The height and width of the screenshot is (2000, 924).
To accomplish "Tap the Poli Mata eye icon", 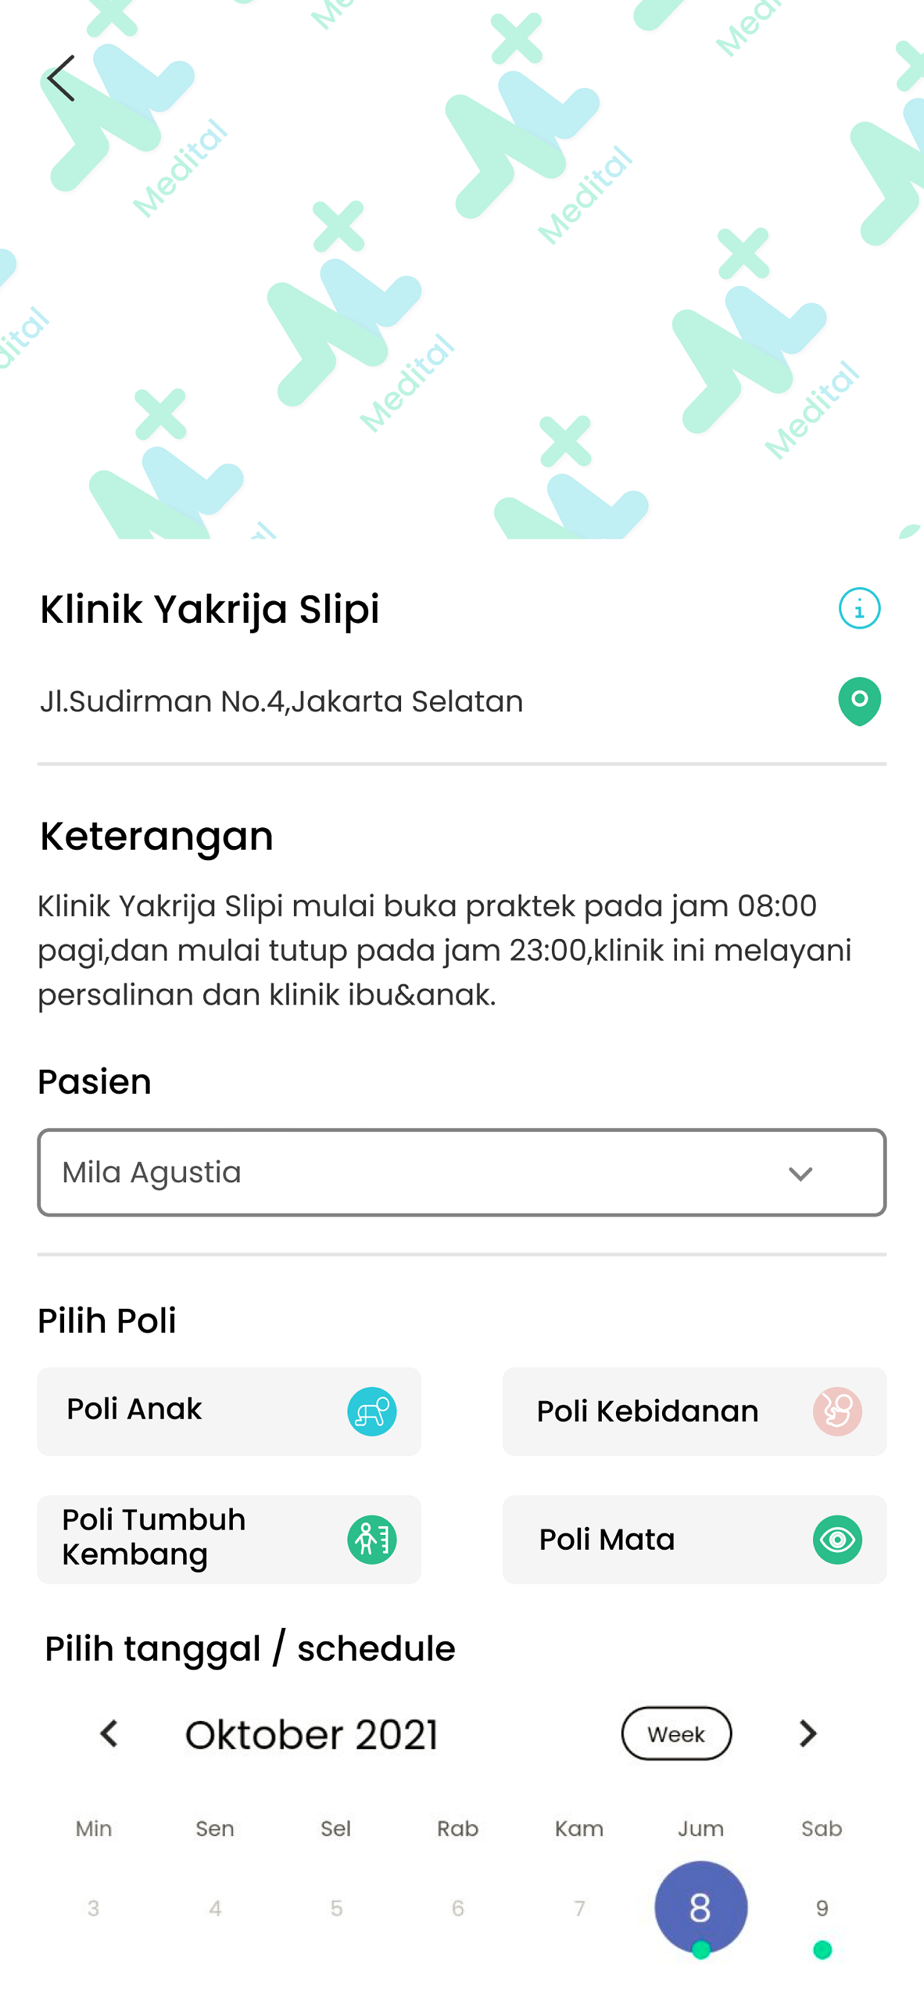I will pyautogui.click(x=837, y=1539).
